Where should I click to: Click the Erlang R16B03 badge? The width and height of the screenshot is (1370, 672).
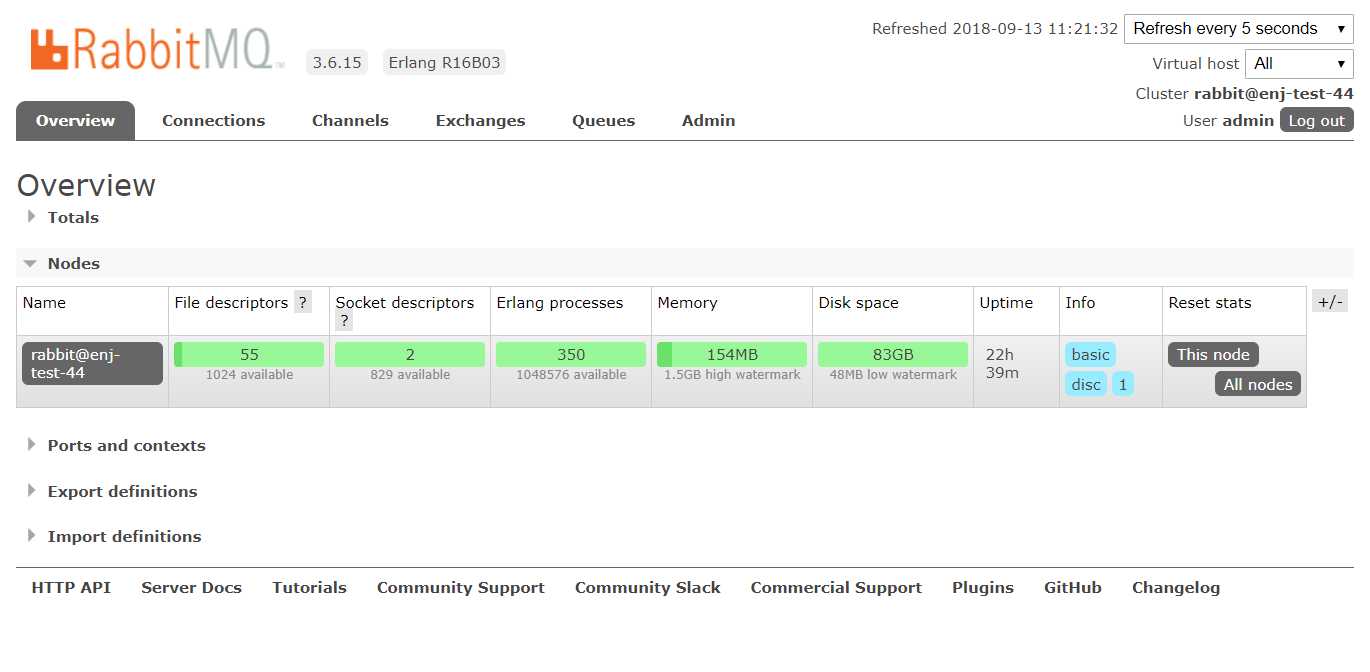point(444,62)
